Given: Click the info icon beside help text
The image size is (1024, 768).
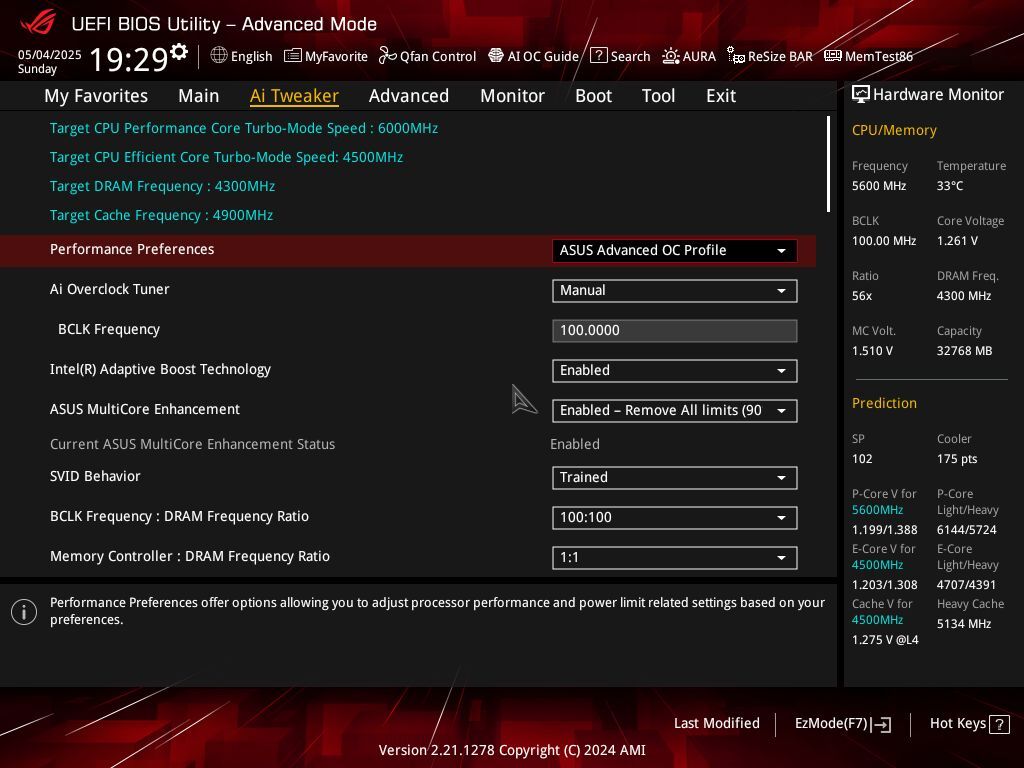Looking at the screenshot, I should click(x=24, y=612).
